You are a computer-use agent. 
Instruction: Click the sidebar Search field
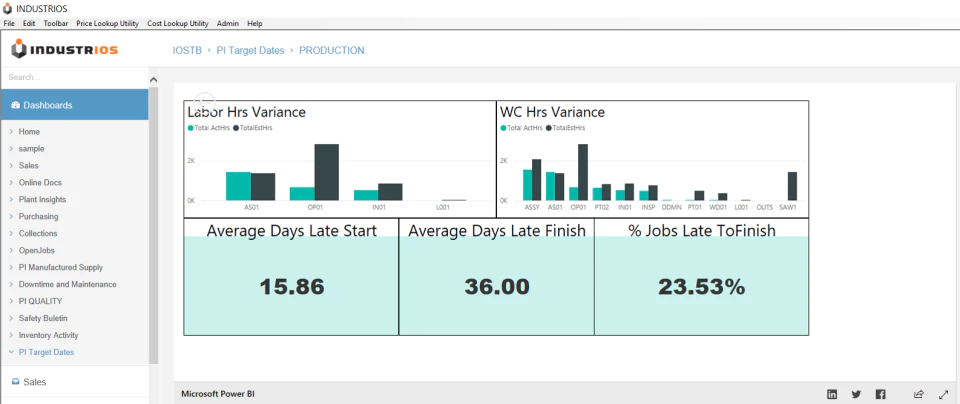[x=75, y=78]
